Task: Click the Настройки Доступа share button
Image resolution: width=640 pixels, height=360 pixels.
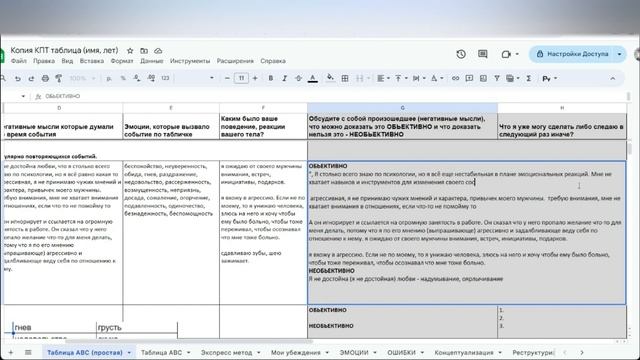Action: [x=573, y=54]
